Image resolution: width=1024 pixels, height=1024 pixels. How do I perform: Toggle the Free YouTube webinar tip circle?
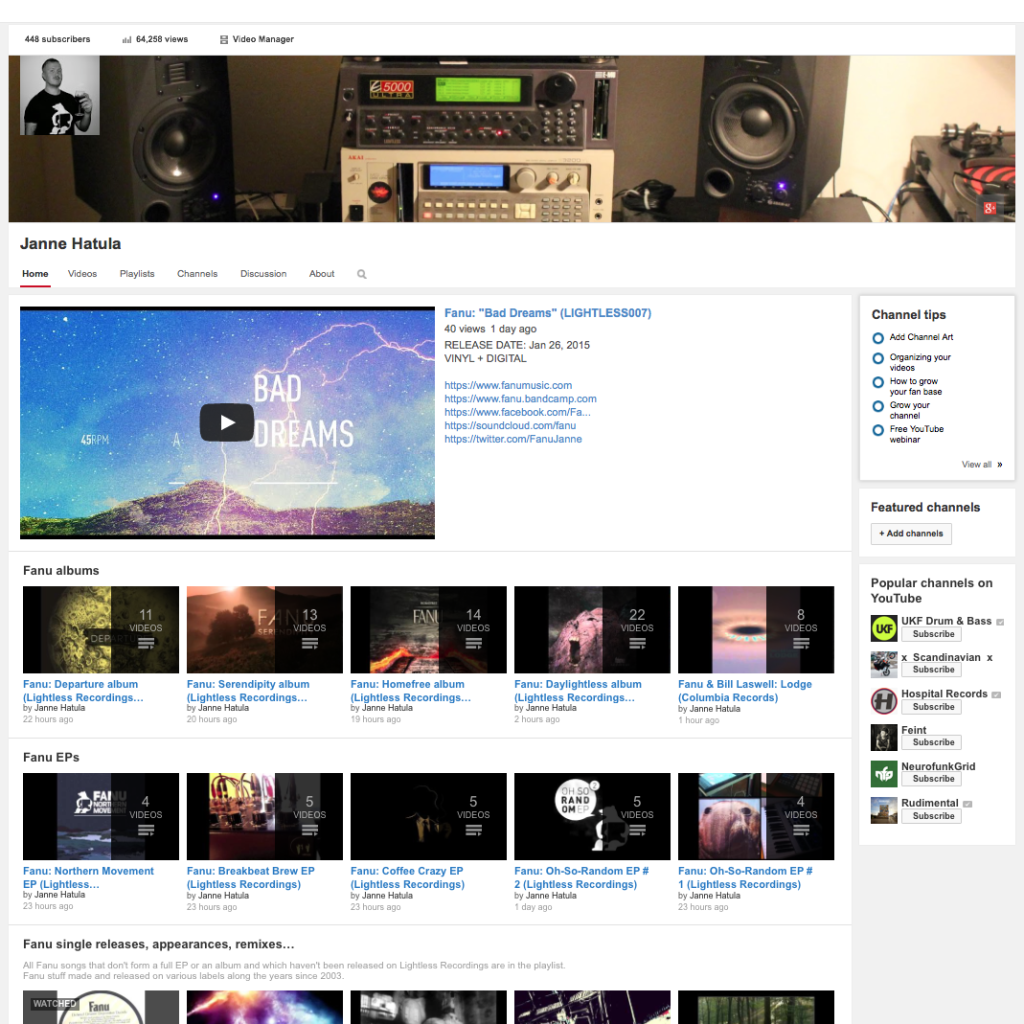click(878, 430)
